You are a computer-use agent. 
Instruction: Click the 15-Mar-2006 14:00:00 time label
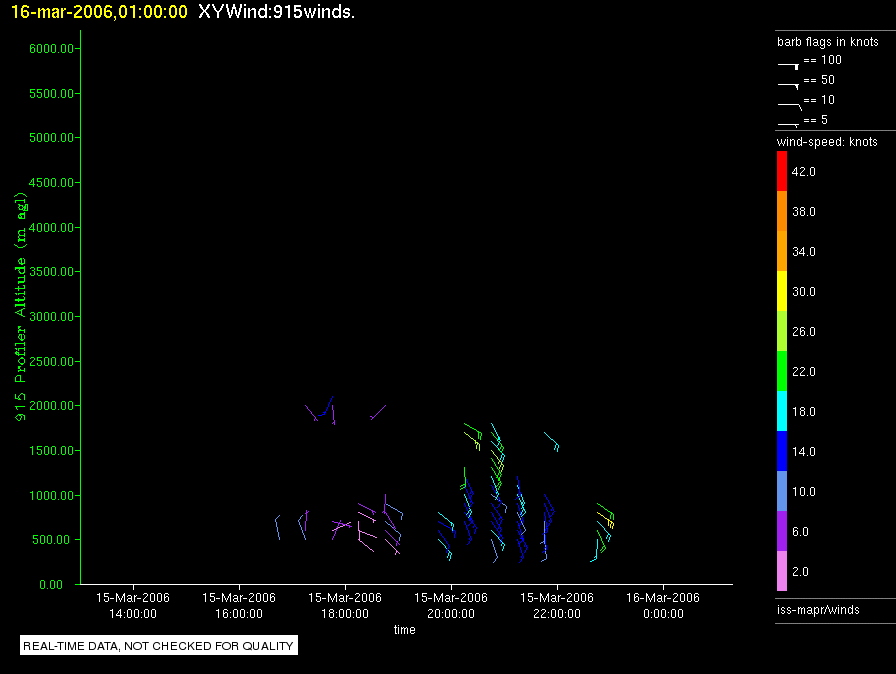coord(133,605)
